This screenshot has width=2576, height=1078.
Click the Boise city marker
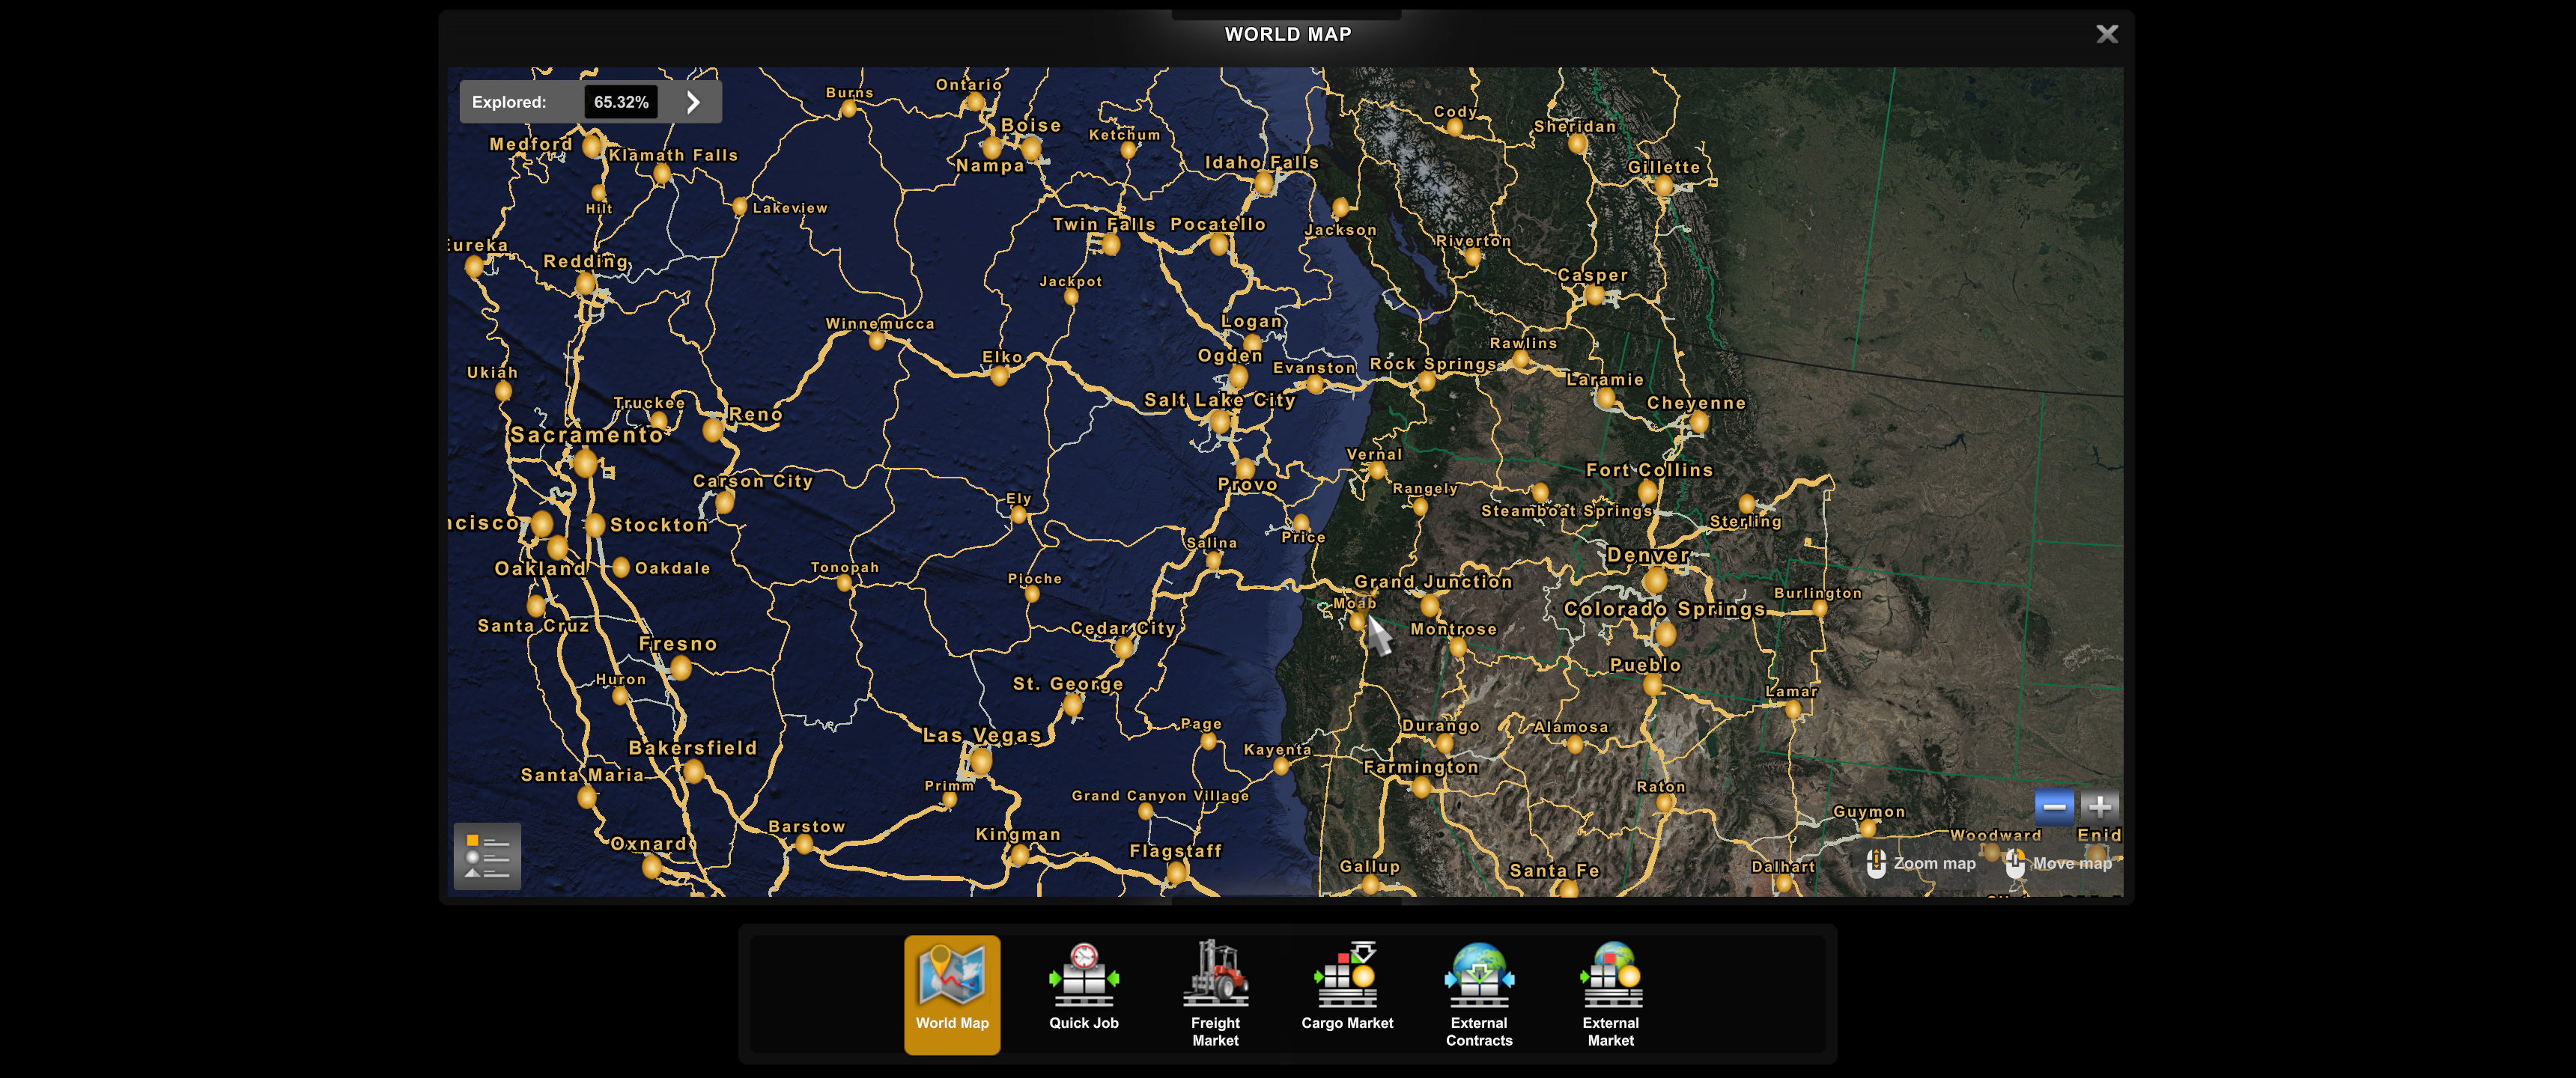coord(1031,148)
